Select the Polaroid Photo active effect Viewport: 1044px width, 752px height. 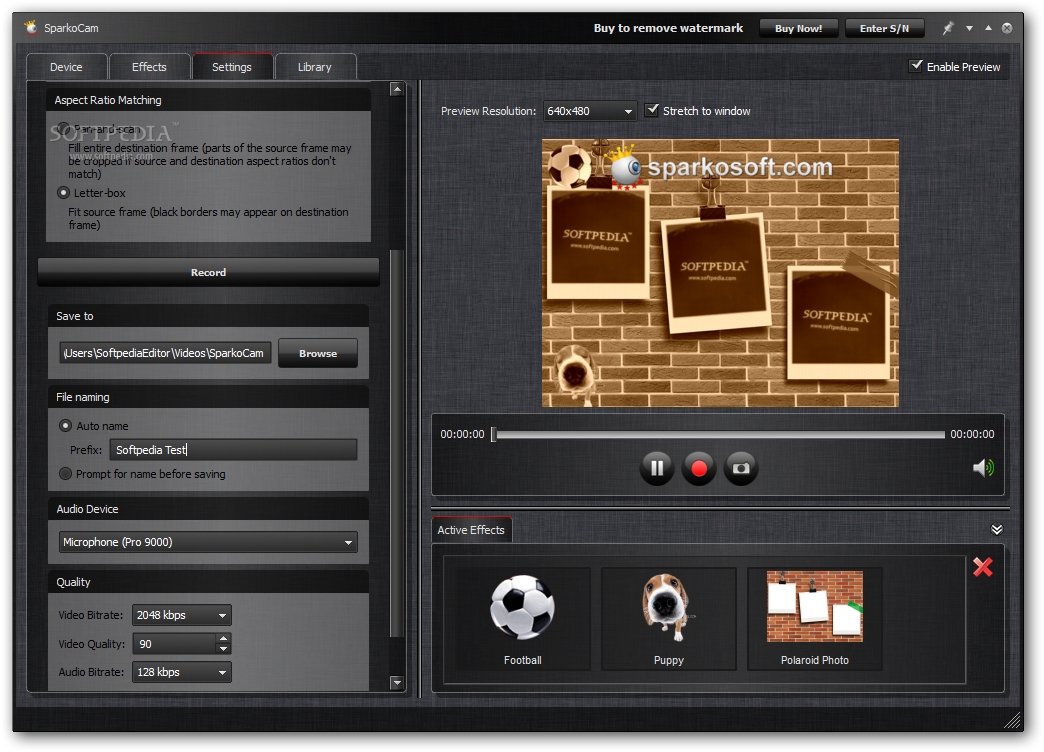tap(814, 619)
